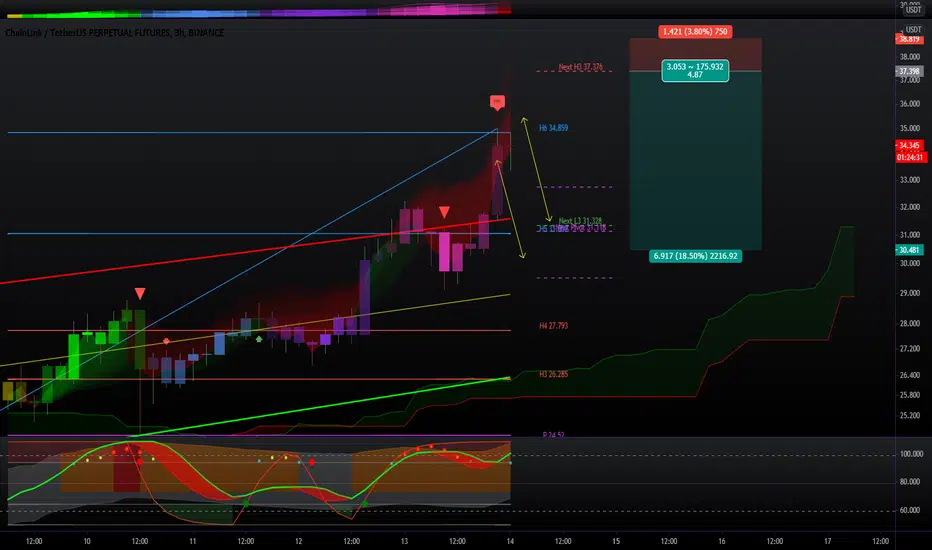Image resolution: width=932 pixels, height=550 pixels.
Task: Click the 26.400 price scale value
Action: click(x=910, y=375)
